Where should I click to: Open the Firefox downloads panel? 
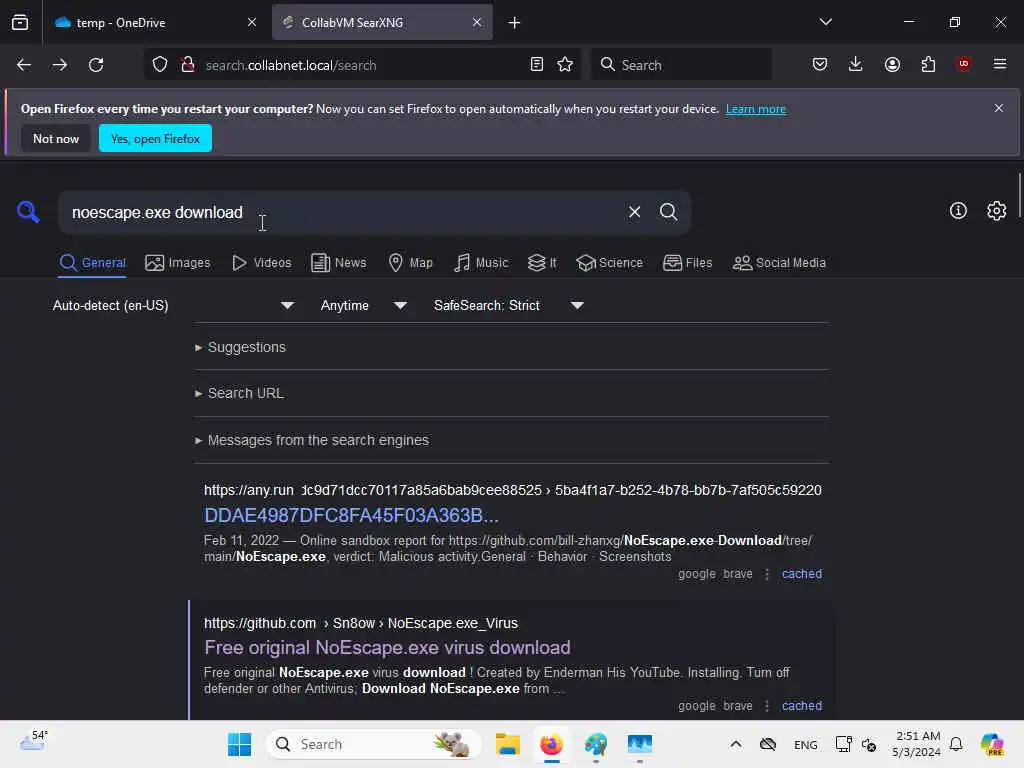(x=856, y=65)
